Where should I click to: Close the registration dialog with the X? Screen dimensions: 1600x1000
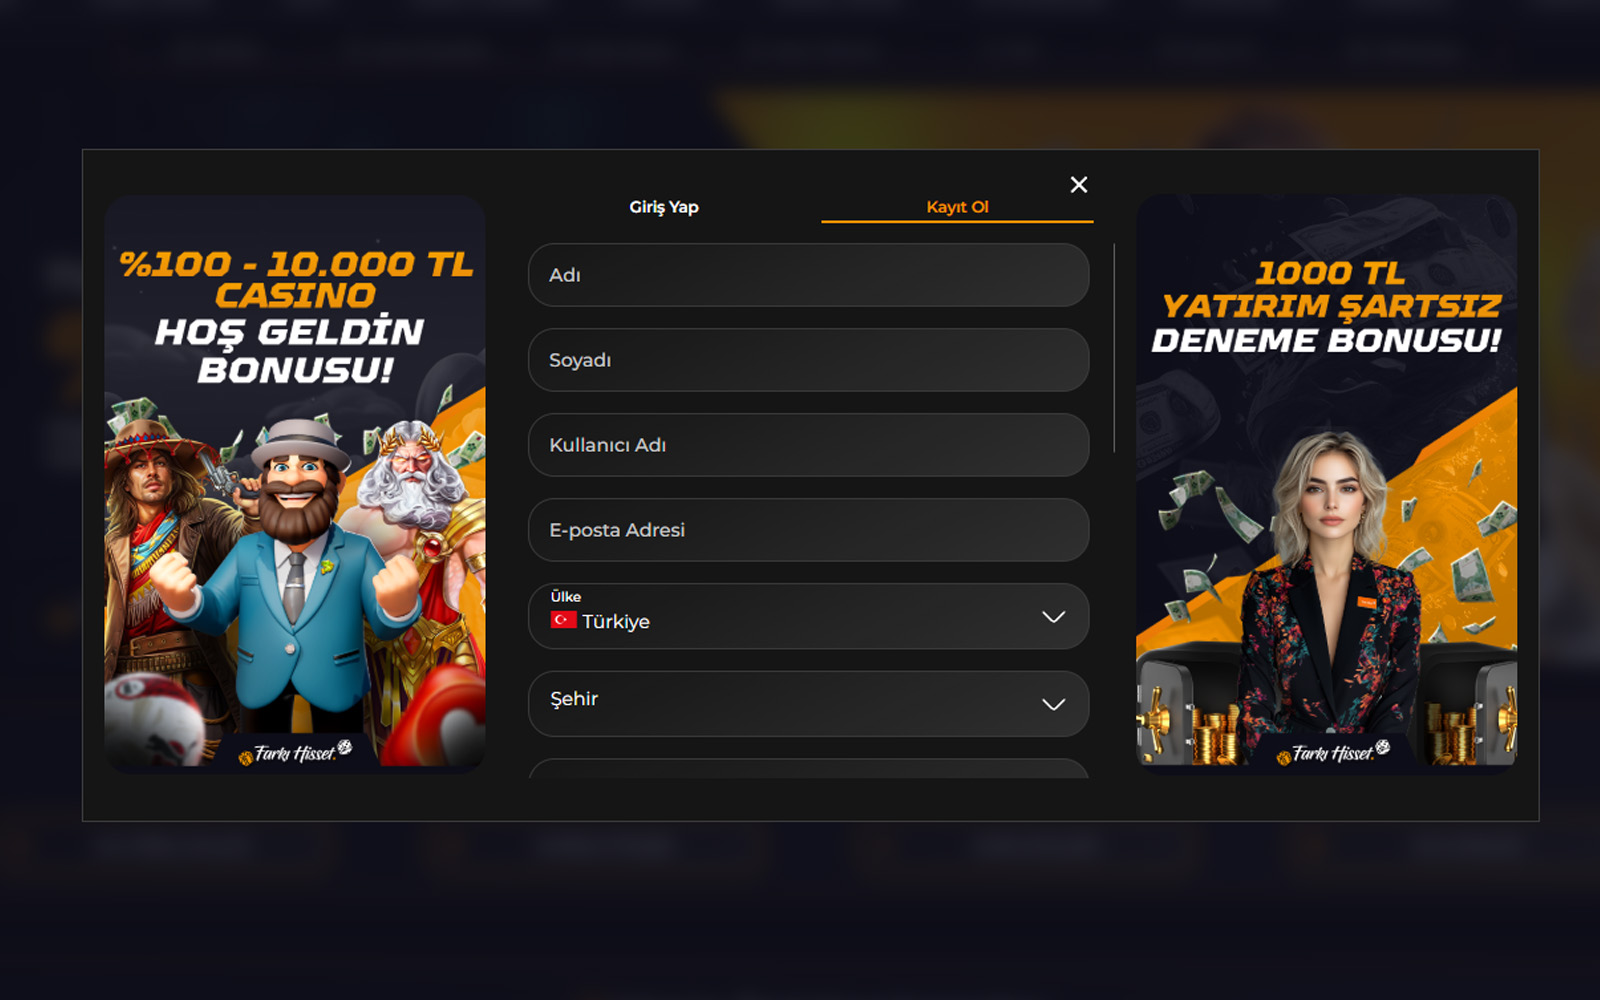click(1078, 185)
